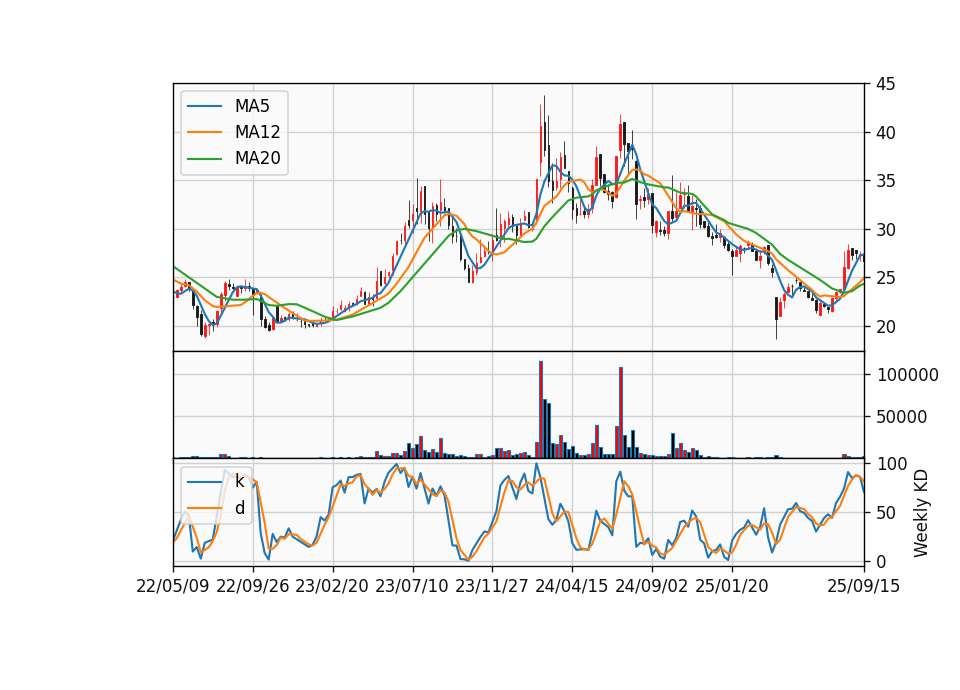Click the 23/11/27 date tick label
Image resolution: width=960 pixels, height=690 pixels.
[492, 586]
